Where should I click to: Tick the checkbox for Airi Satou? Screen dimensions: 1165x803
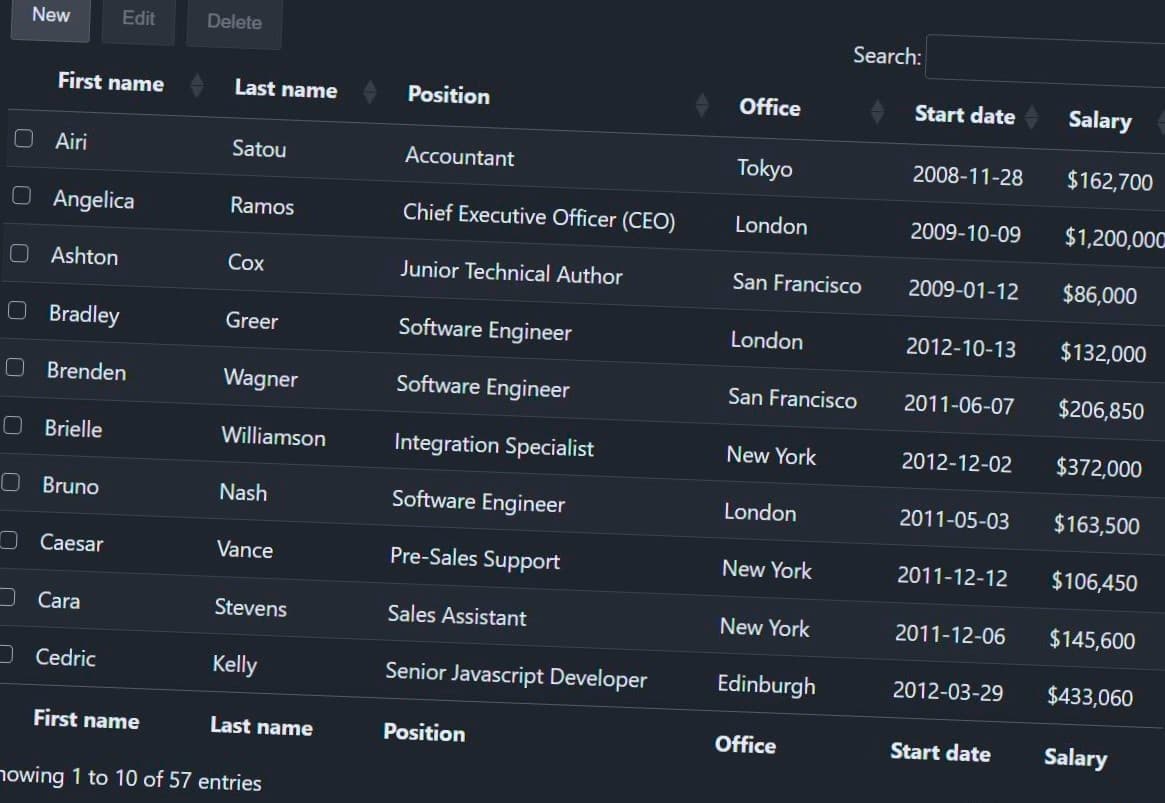pyautogui.click(x=24, y=139)
